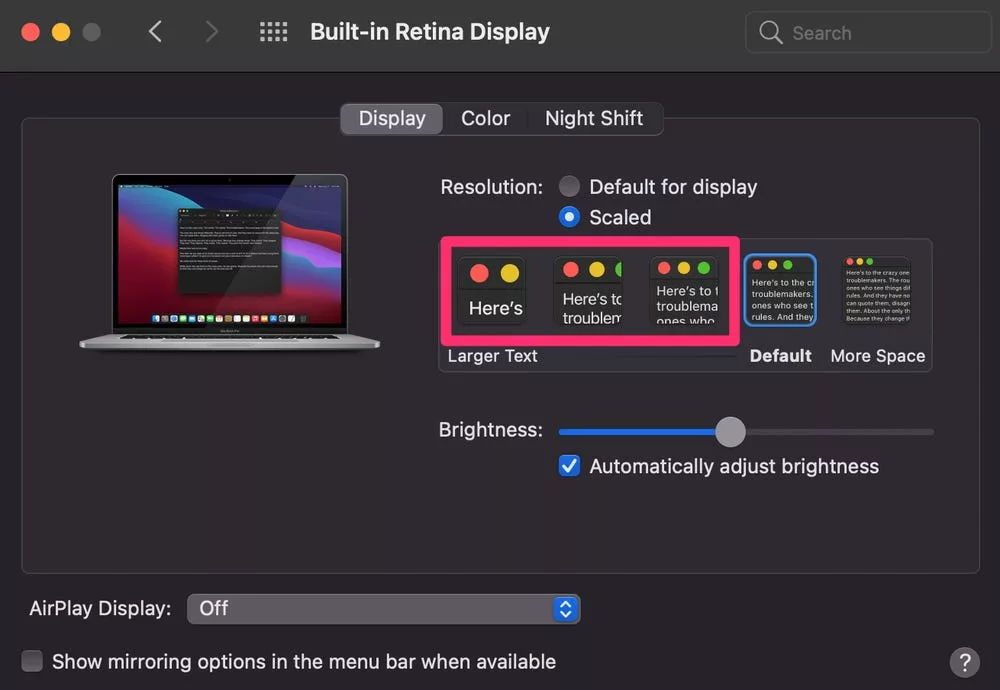Open the help question mark icon
1000x690 pixels.
(x=964, y=661)
